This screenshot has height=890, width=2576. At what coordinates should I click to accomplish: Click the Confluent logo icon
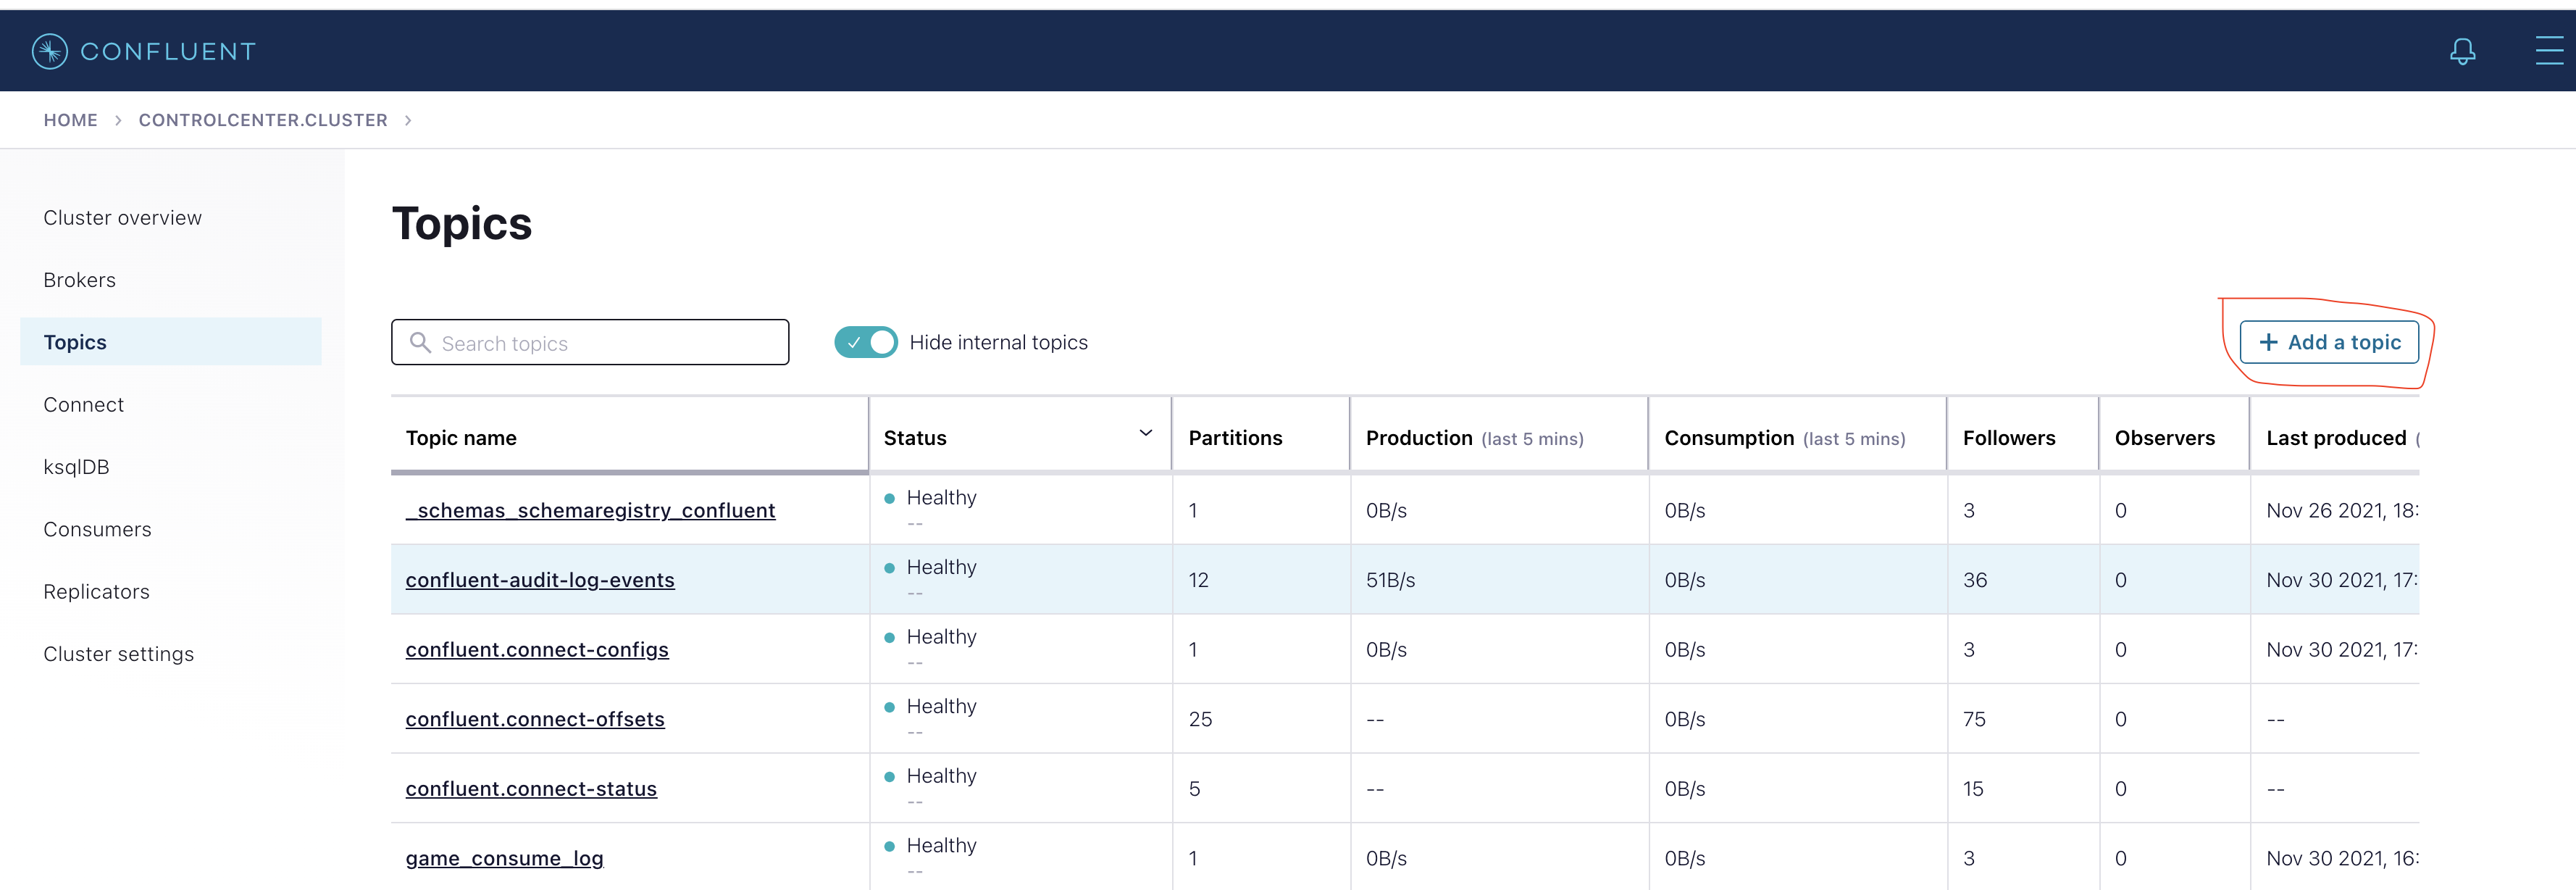pos(49,51)
